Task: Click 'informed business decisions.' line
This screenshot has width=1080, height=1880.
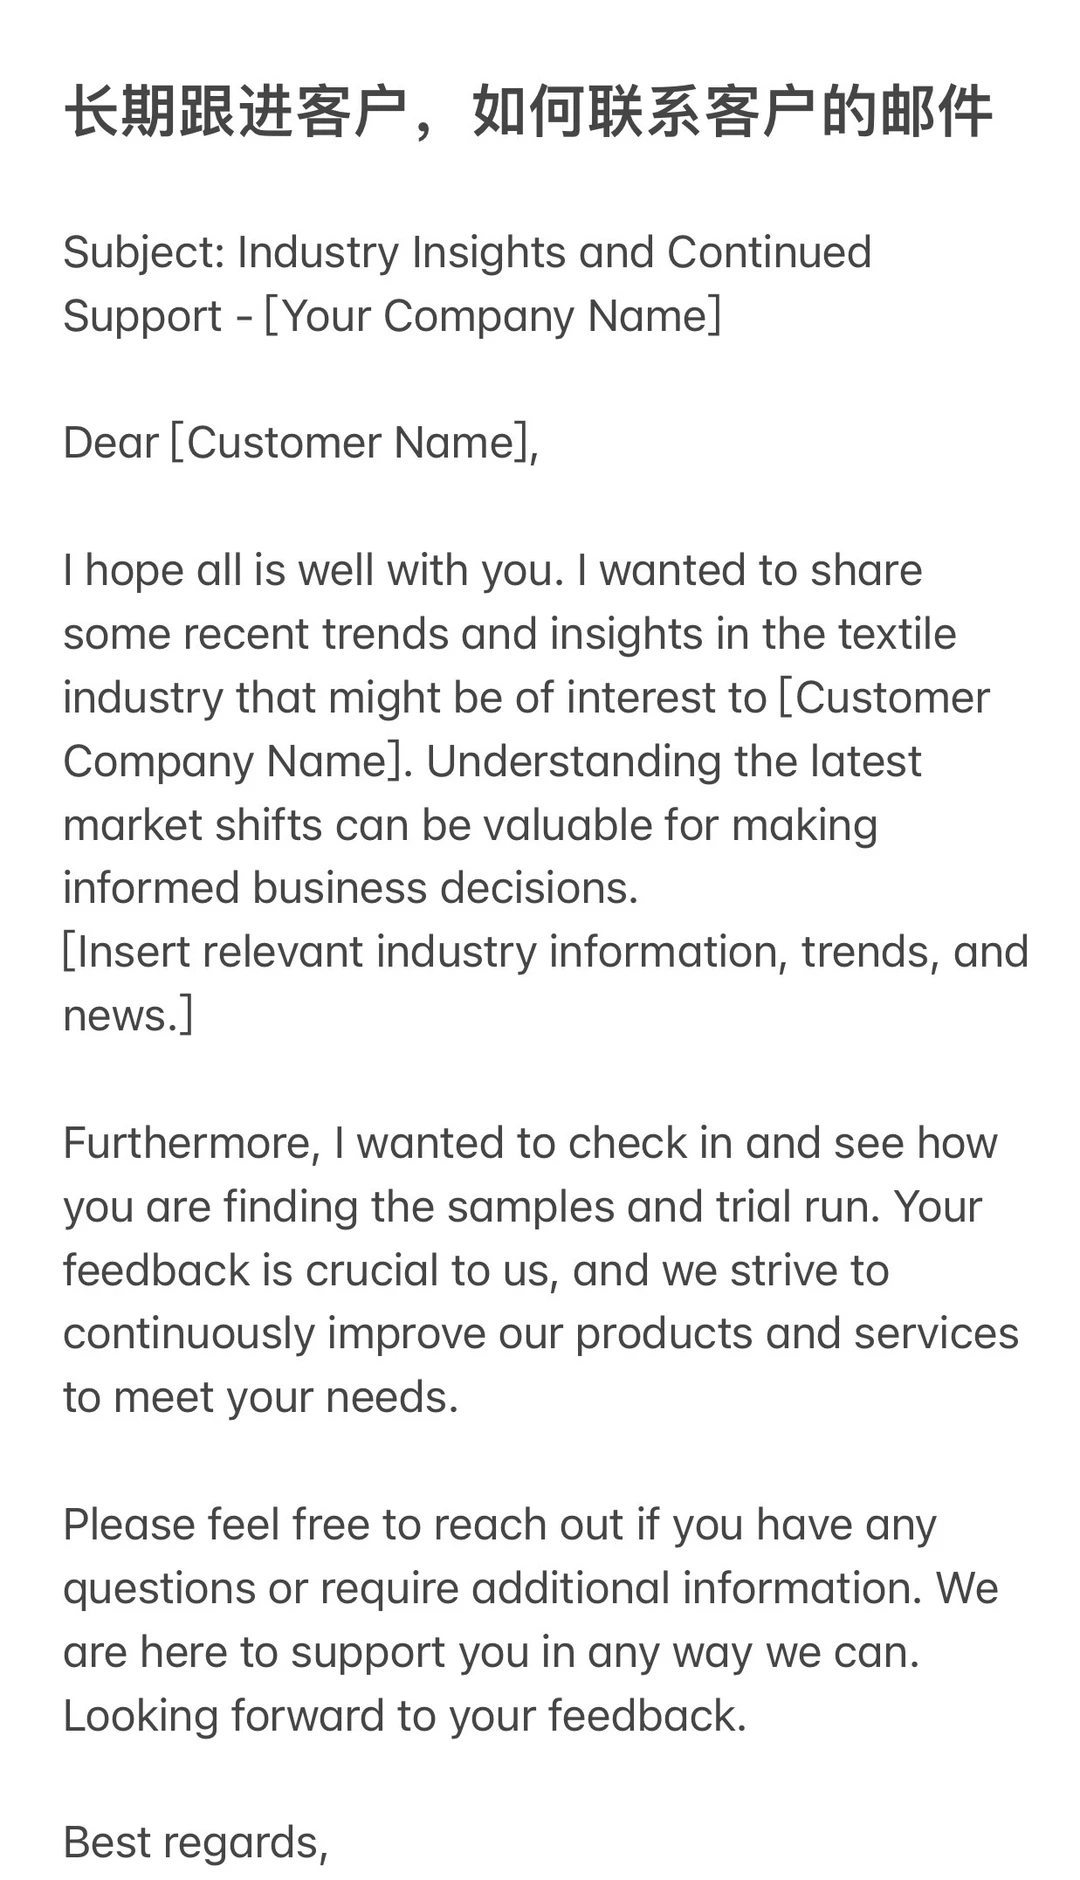Action: (351, 888)
